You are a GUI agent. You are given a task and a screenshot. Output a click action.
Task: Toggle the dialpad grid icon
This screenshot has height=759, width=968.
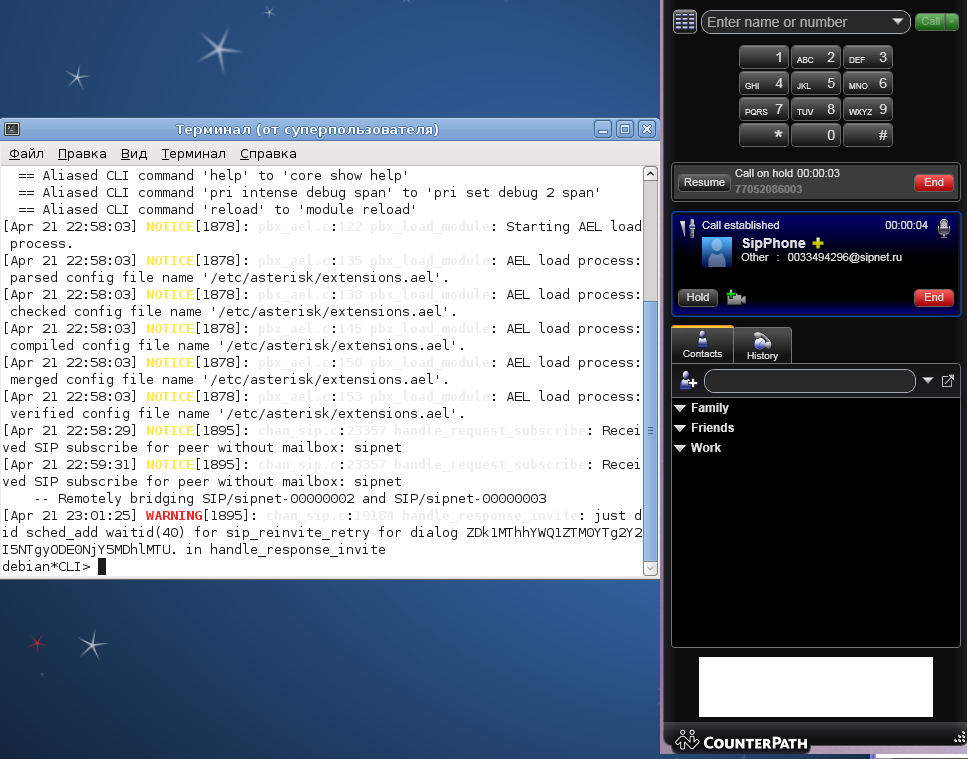(x=684, y=22)
